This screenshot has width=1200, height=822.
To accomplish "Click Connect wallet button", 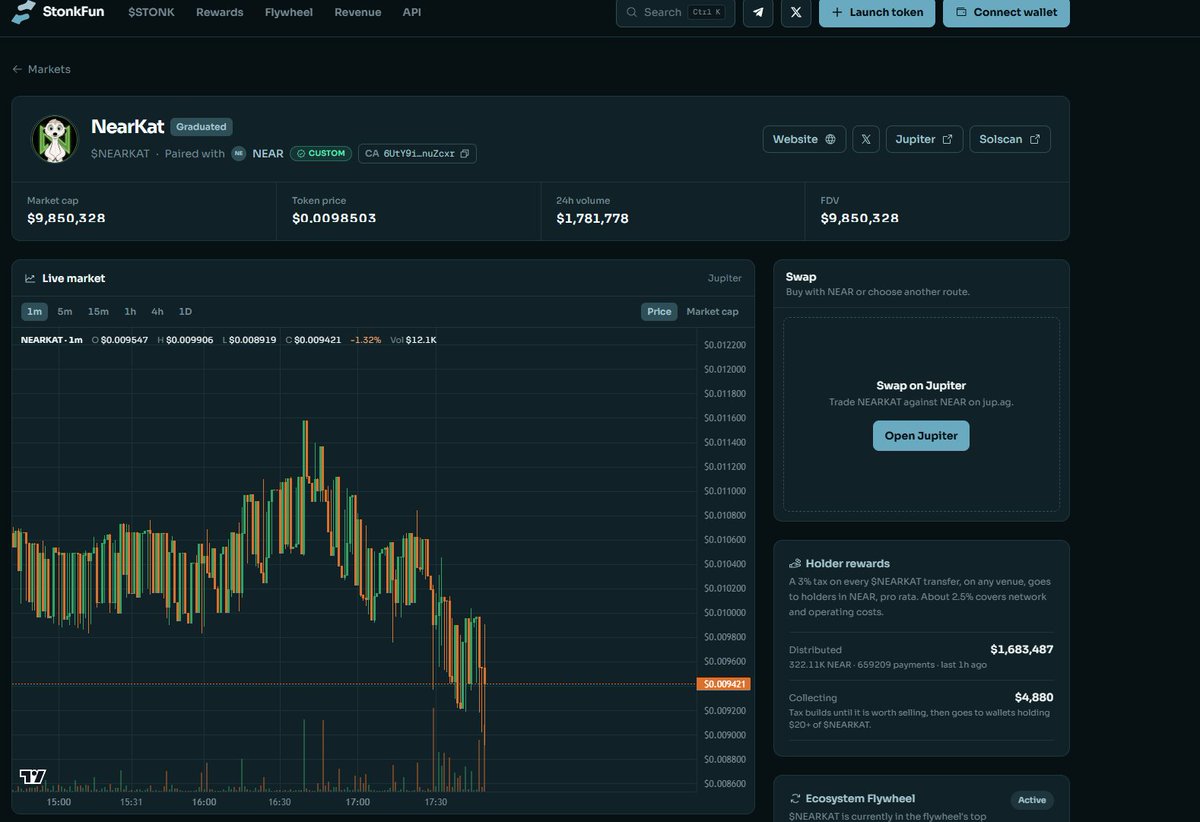I will point(1006,12).
